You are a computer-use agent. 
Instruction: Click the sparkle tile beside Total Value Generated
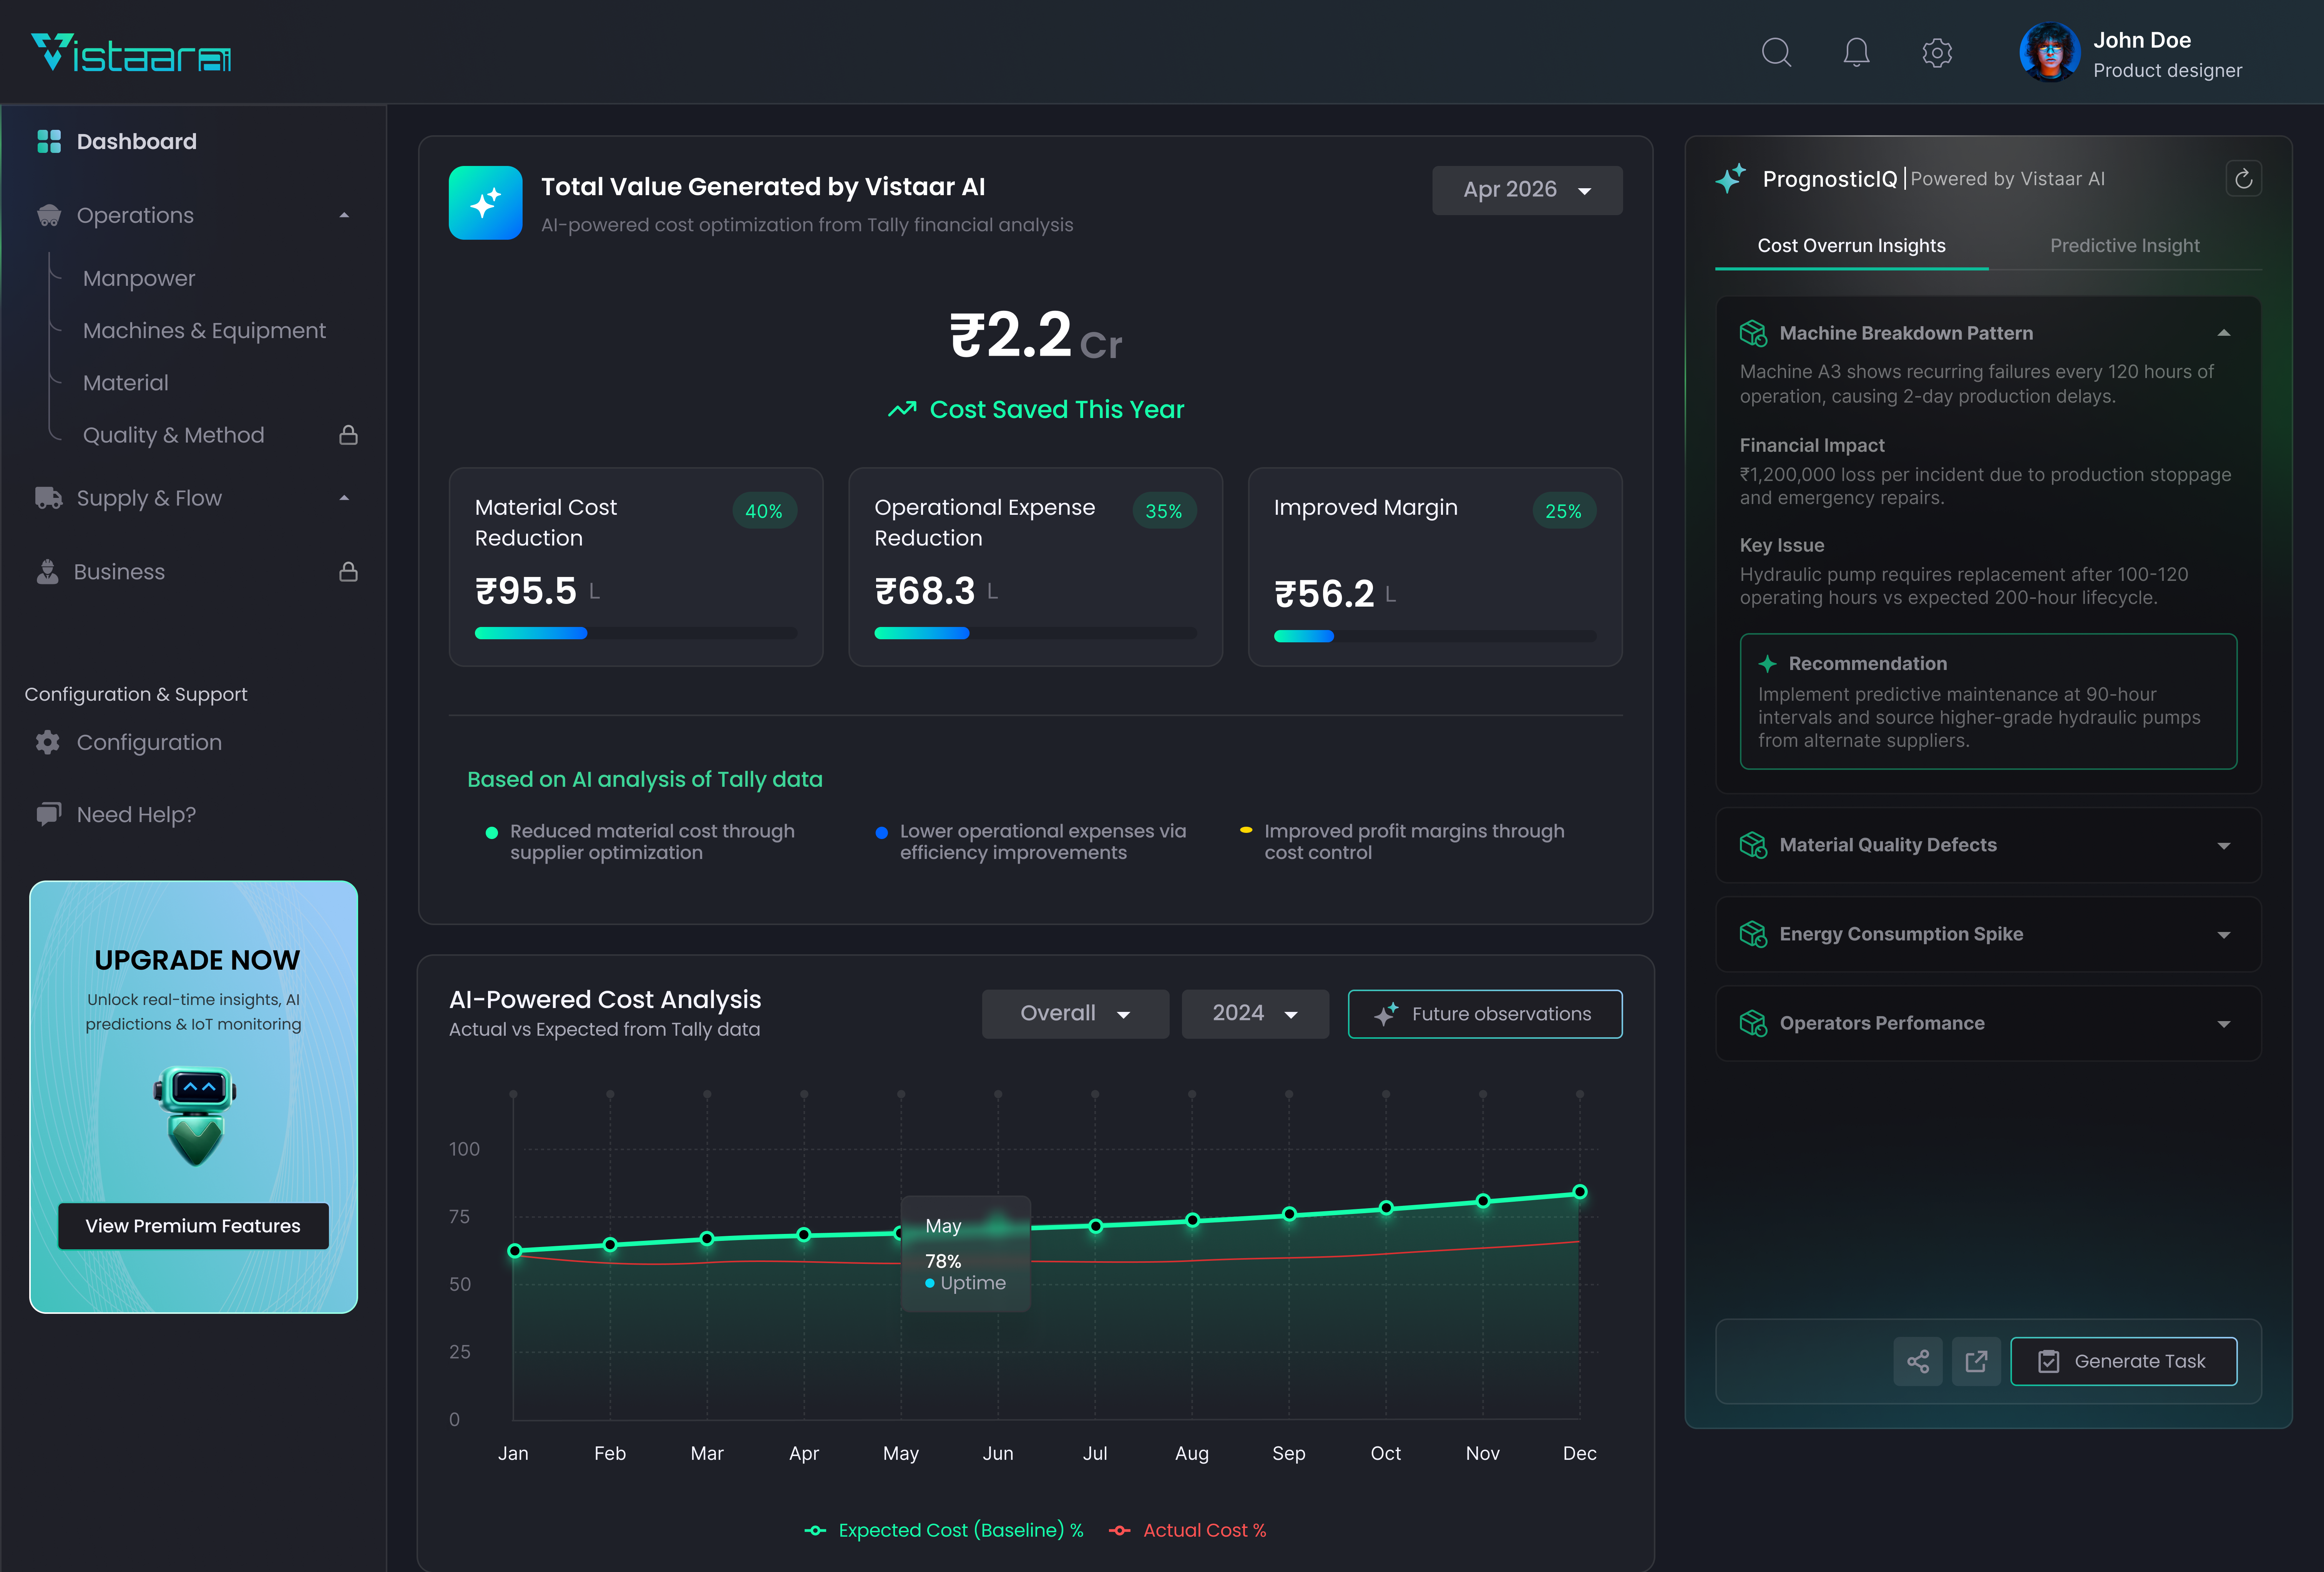485,203
